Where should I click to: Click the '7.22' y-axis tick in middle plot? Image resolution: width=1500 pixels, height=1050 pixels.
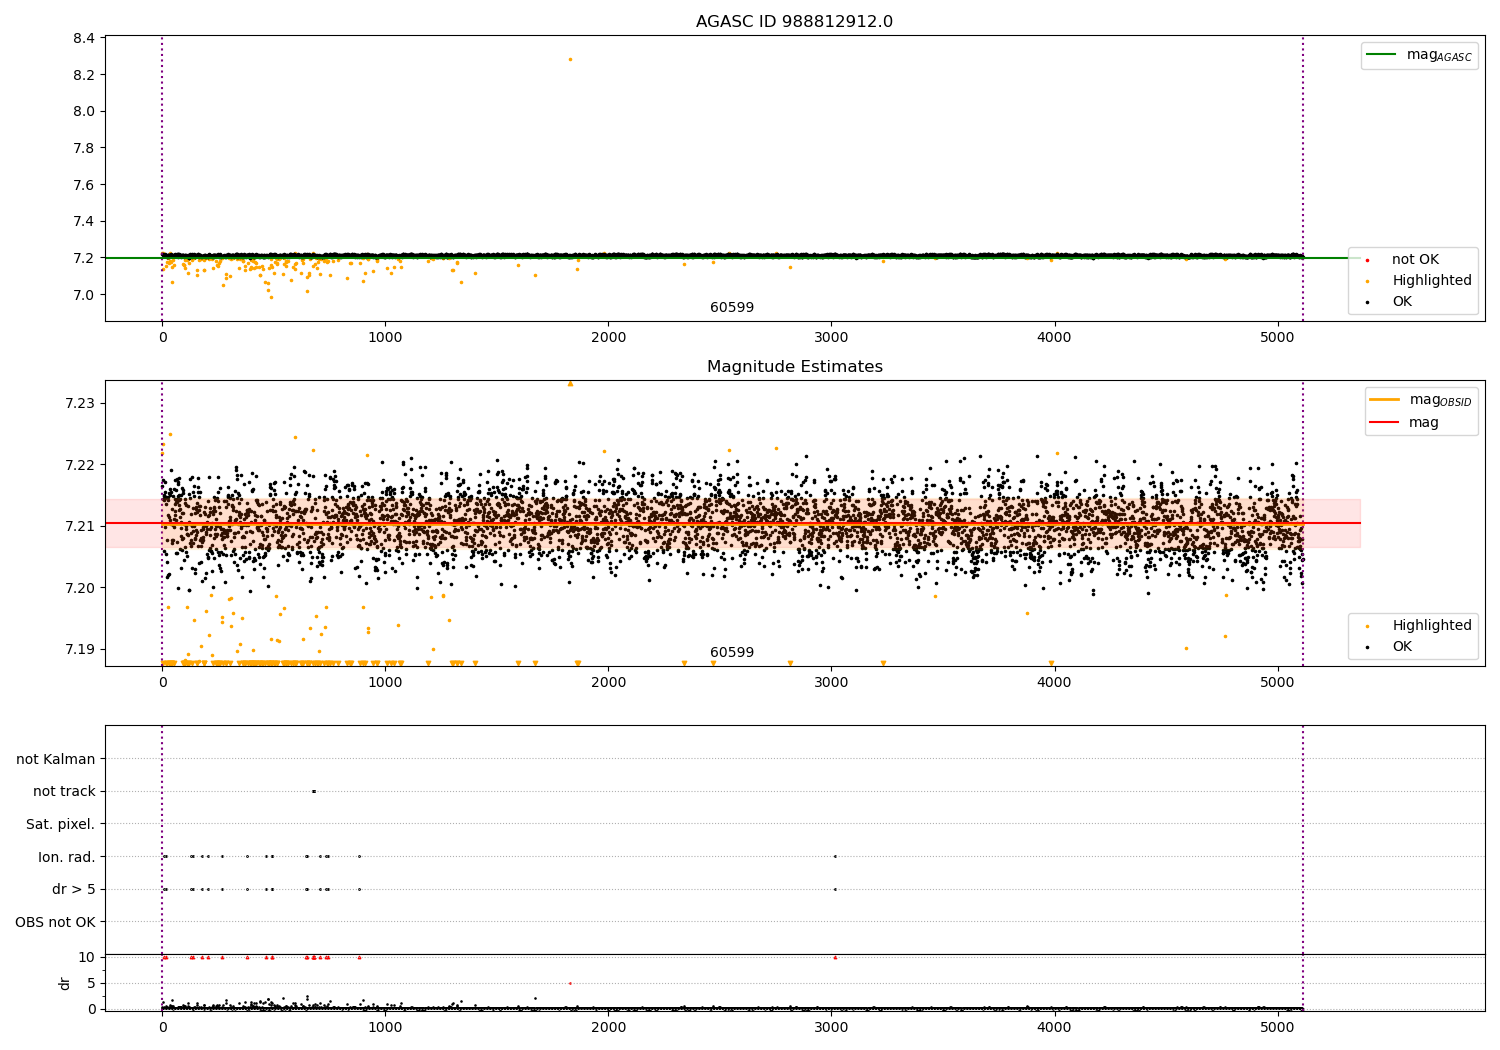point(80,465)
